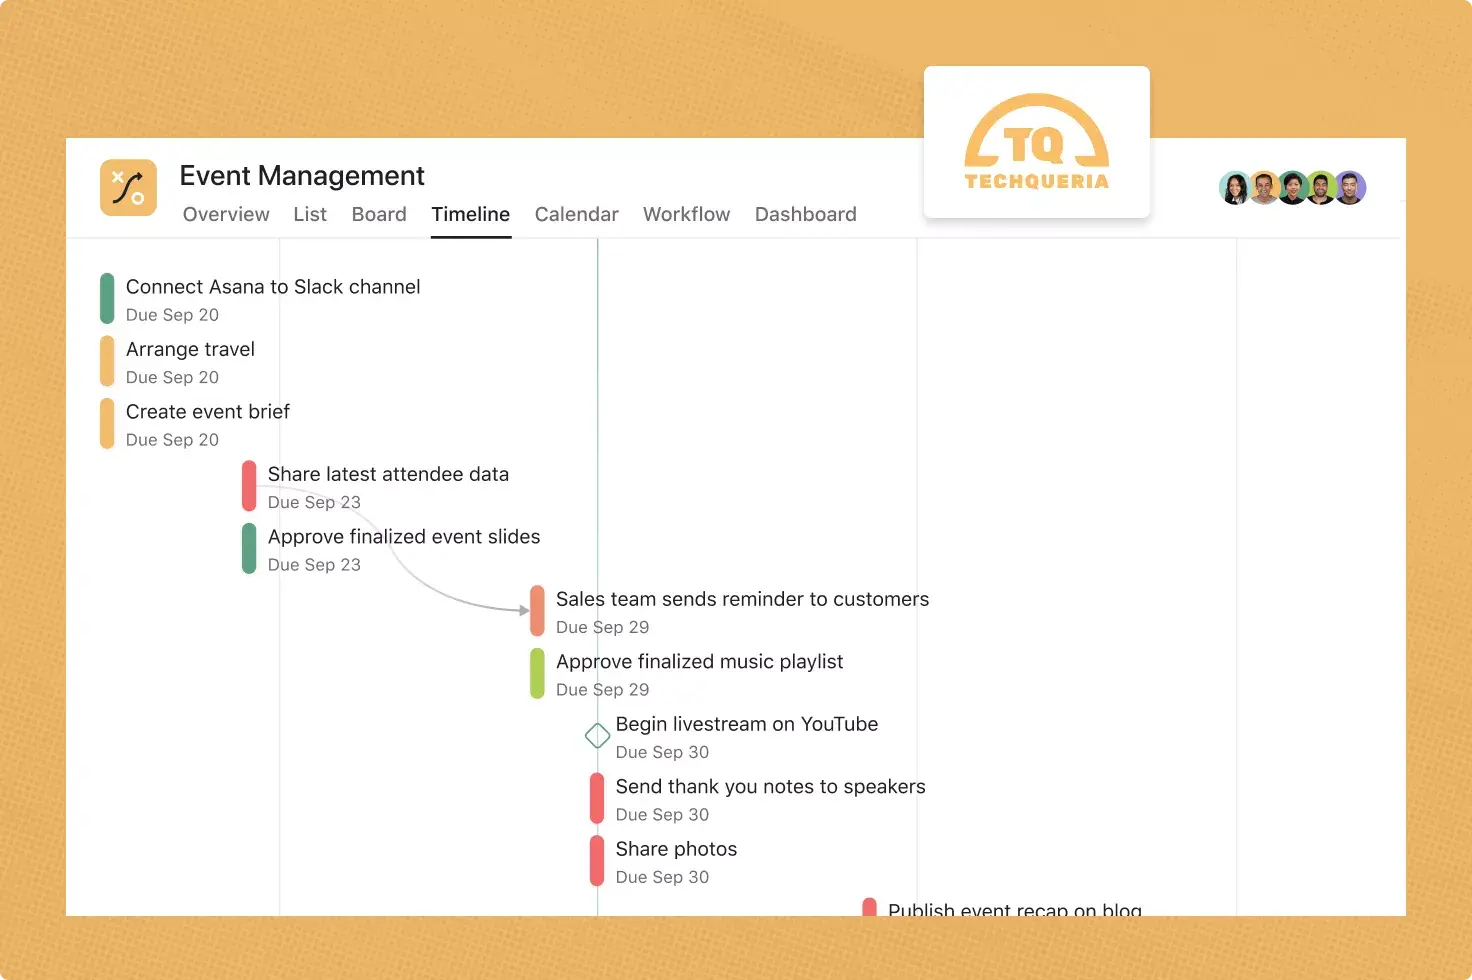Select the red bar for Share latest attendee data
The width and height of the screenshot is (1472, 980).
(249, 485)
